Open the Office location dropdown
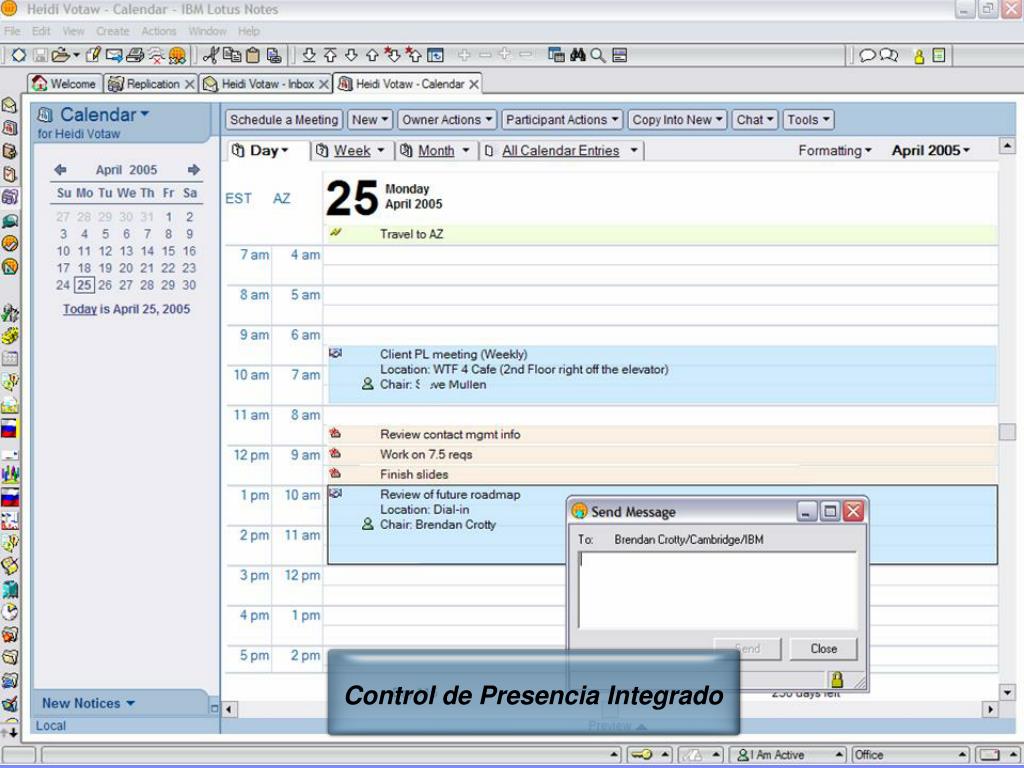Image resolution: width=1024 pixels, height=768 pixels. 910,755
